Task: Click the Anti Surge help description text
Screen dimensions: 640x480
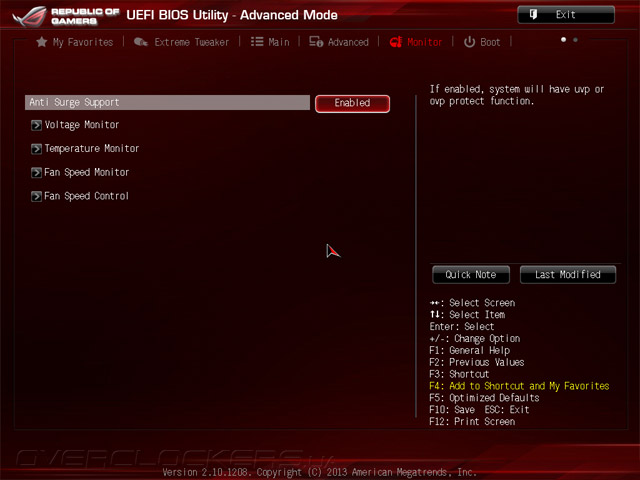Action: 517,95
